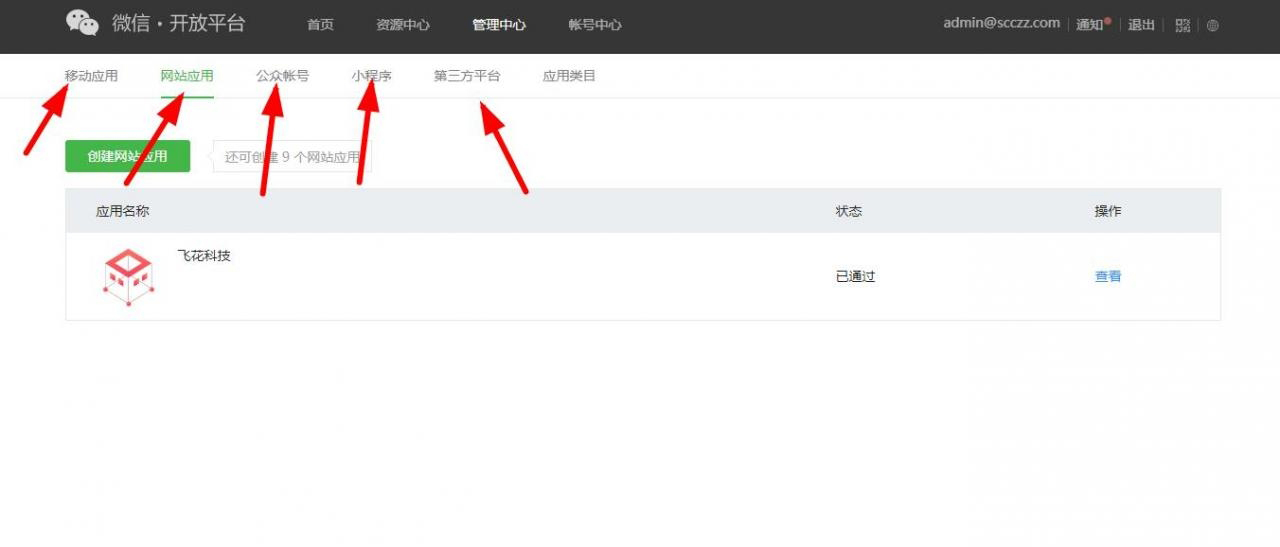The width and height of the screenshot is (1280, 547).
Task: Select the 网站应用 tab
Action: click(187, 76)
